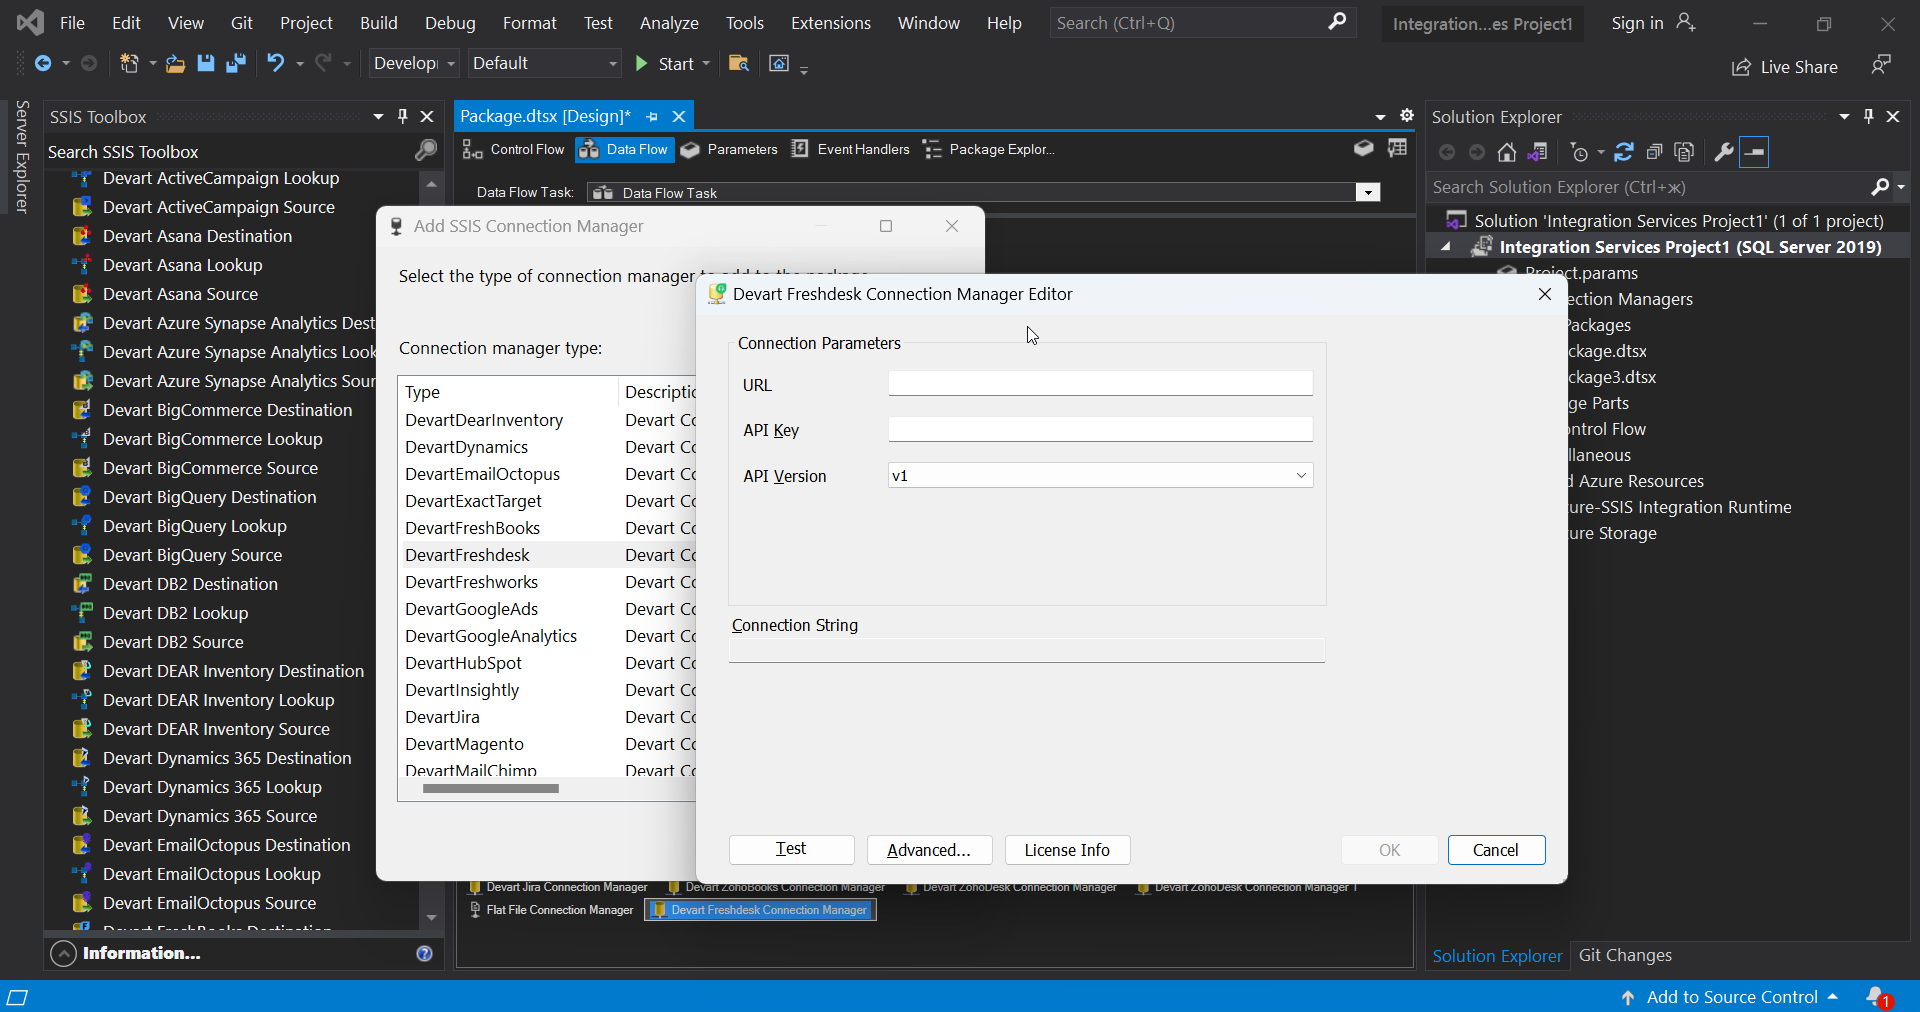Screen dimensions: 1920x1012
Task: Pin the SSIS Toolbox panel
Action: pyautogui.click(x=403, y=116)
